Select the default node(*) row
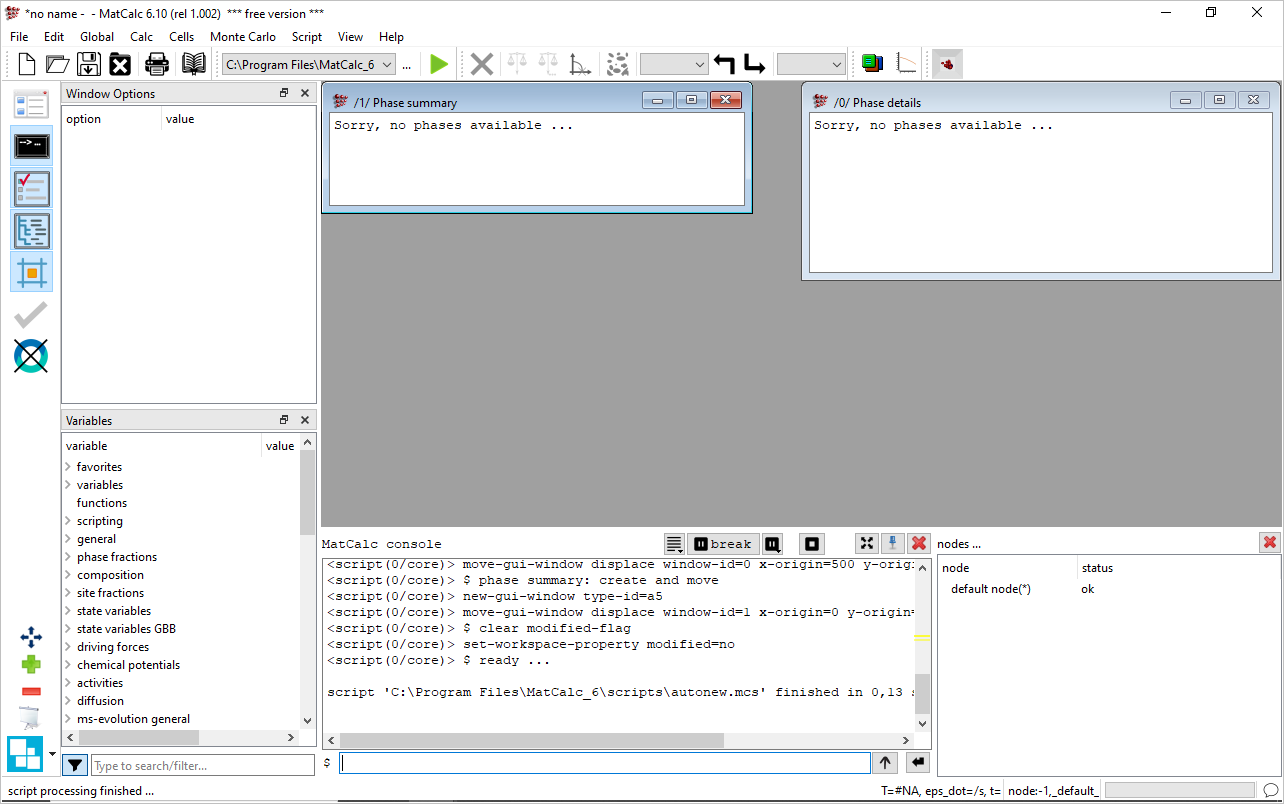Viewport: 1284px width, 804px height. tap(1109, 589)
